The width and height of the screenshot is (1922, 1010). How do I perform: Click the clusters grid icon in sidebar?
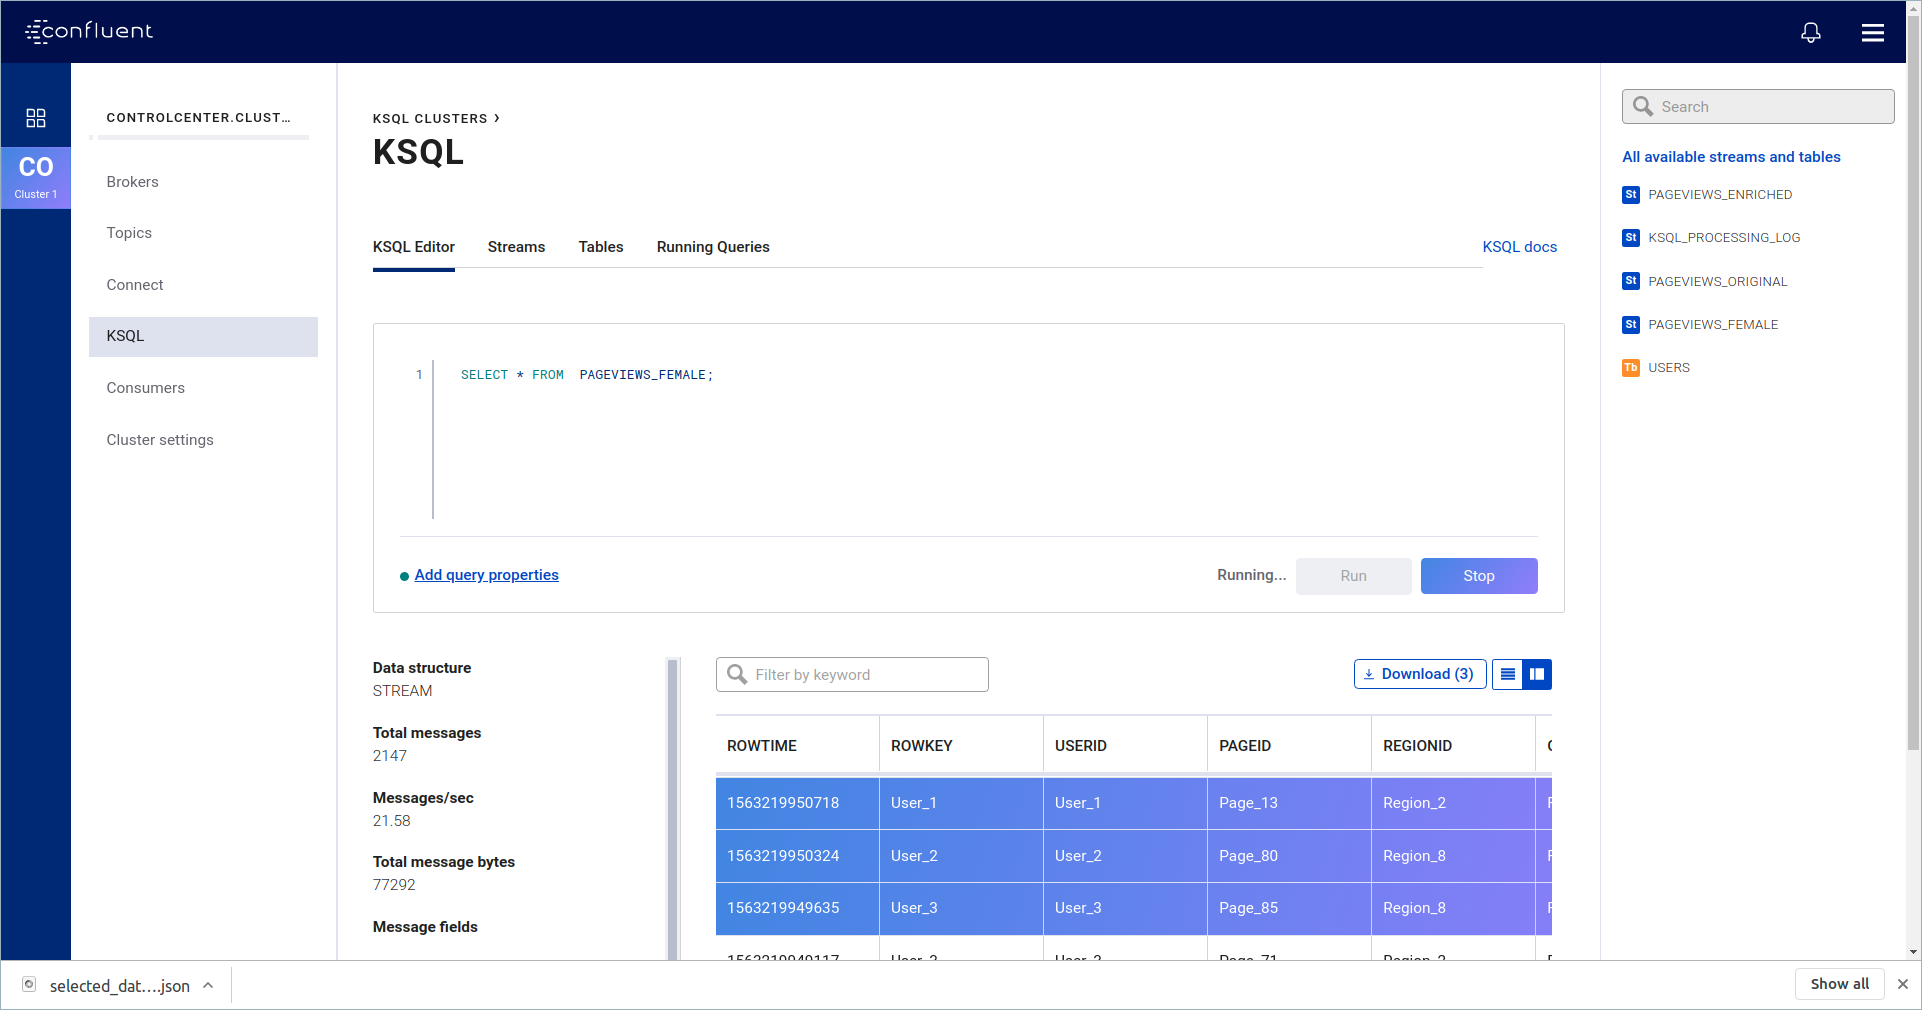(36, 118)
